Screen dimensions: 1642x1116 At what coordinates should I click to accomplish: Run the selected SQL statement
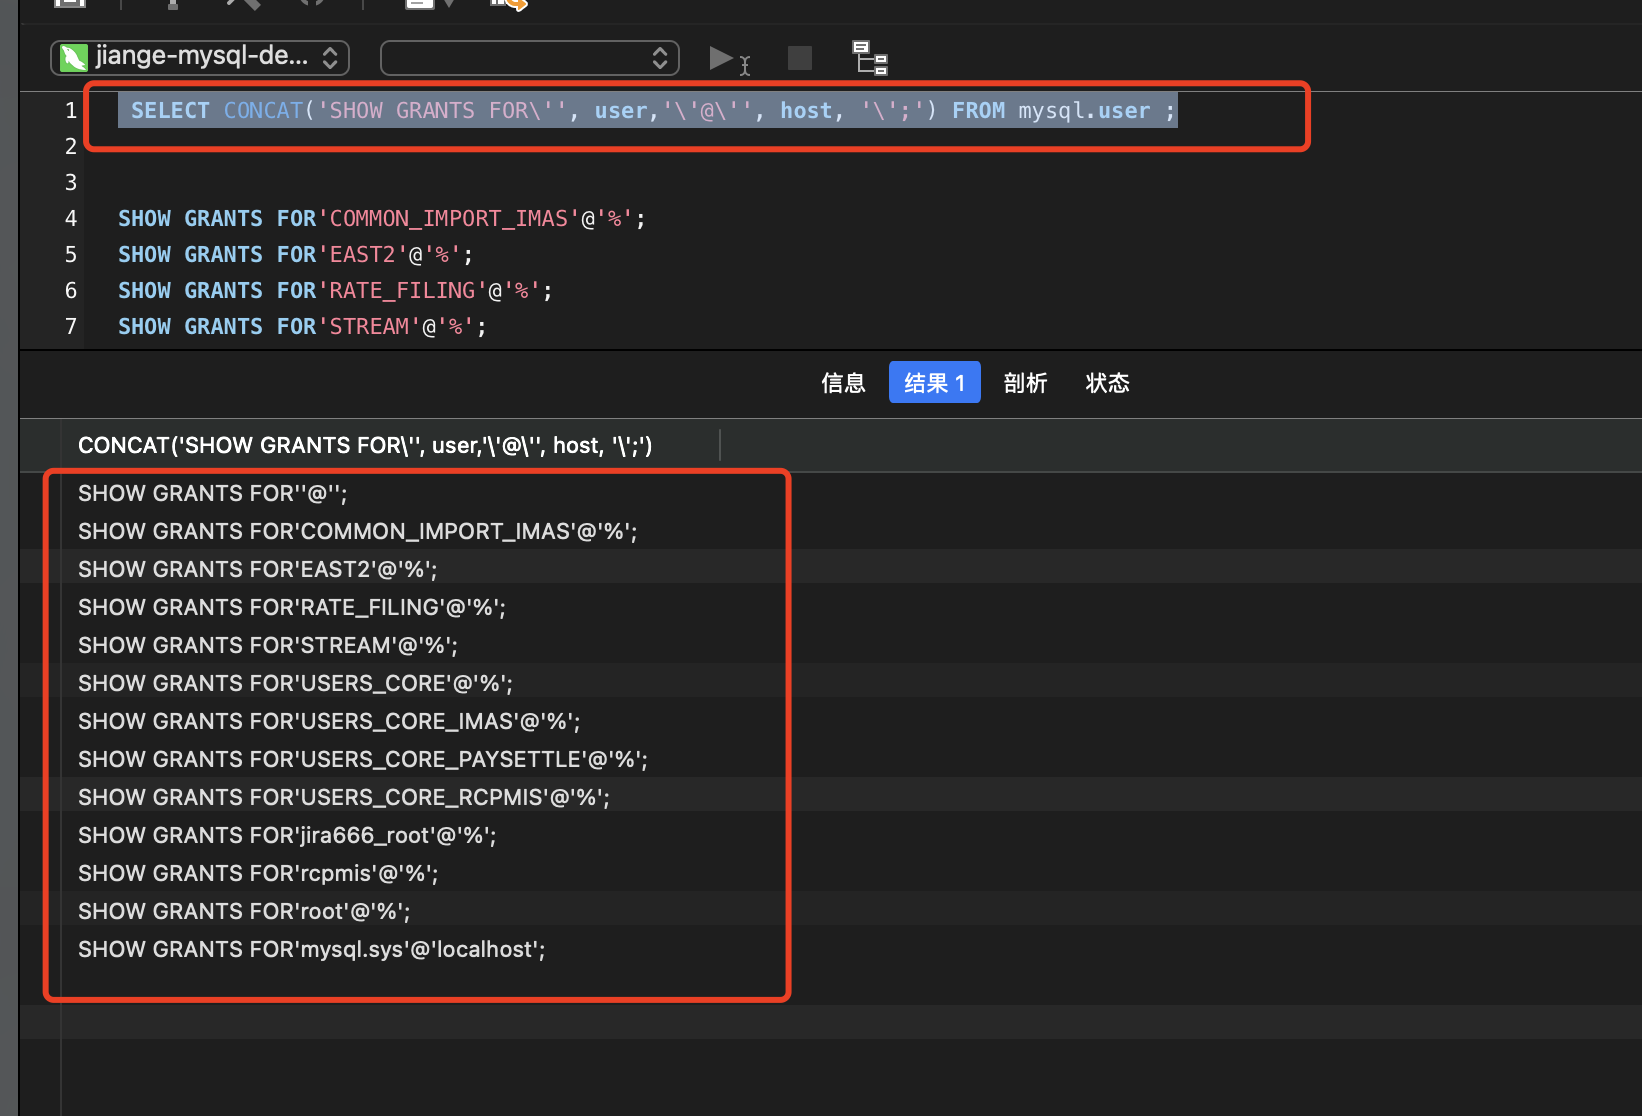click(x=722, y=58)
